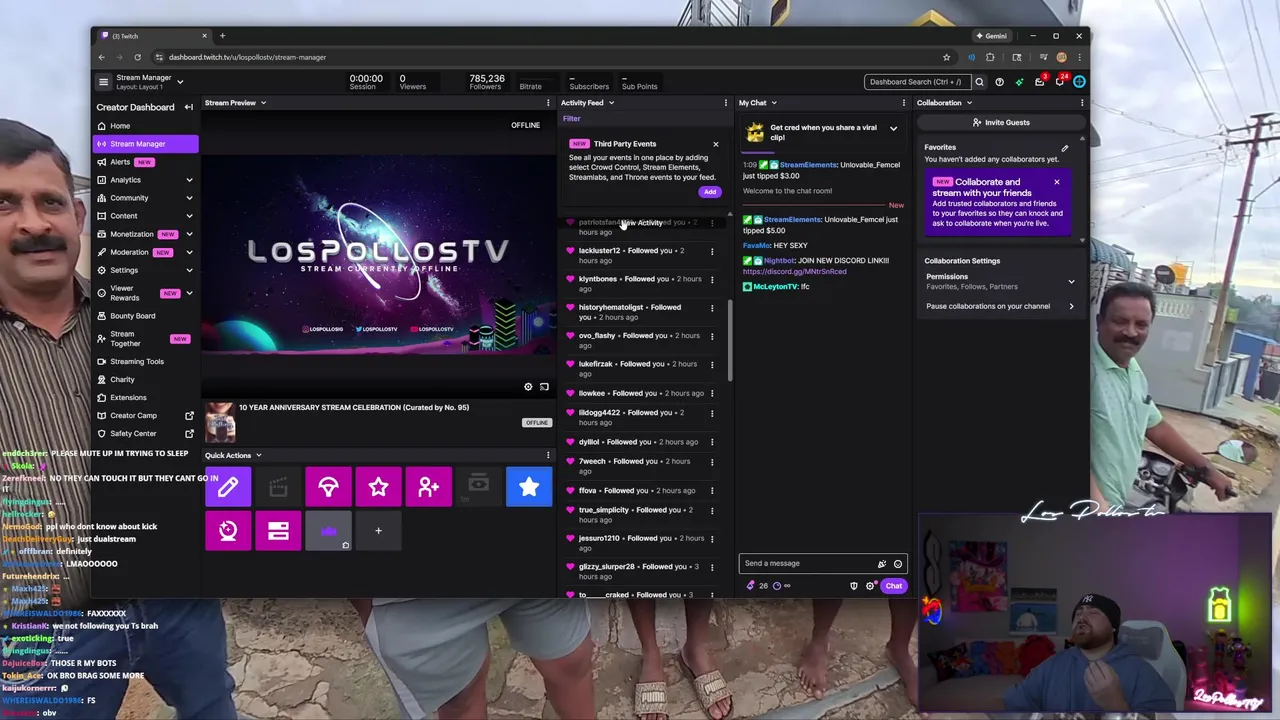Go to Home in sidebar
Viewport: 1280px width, 720px height.
point(119,126)
